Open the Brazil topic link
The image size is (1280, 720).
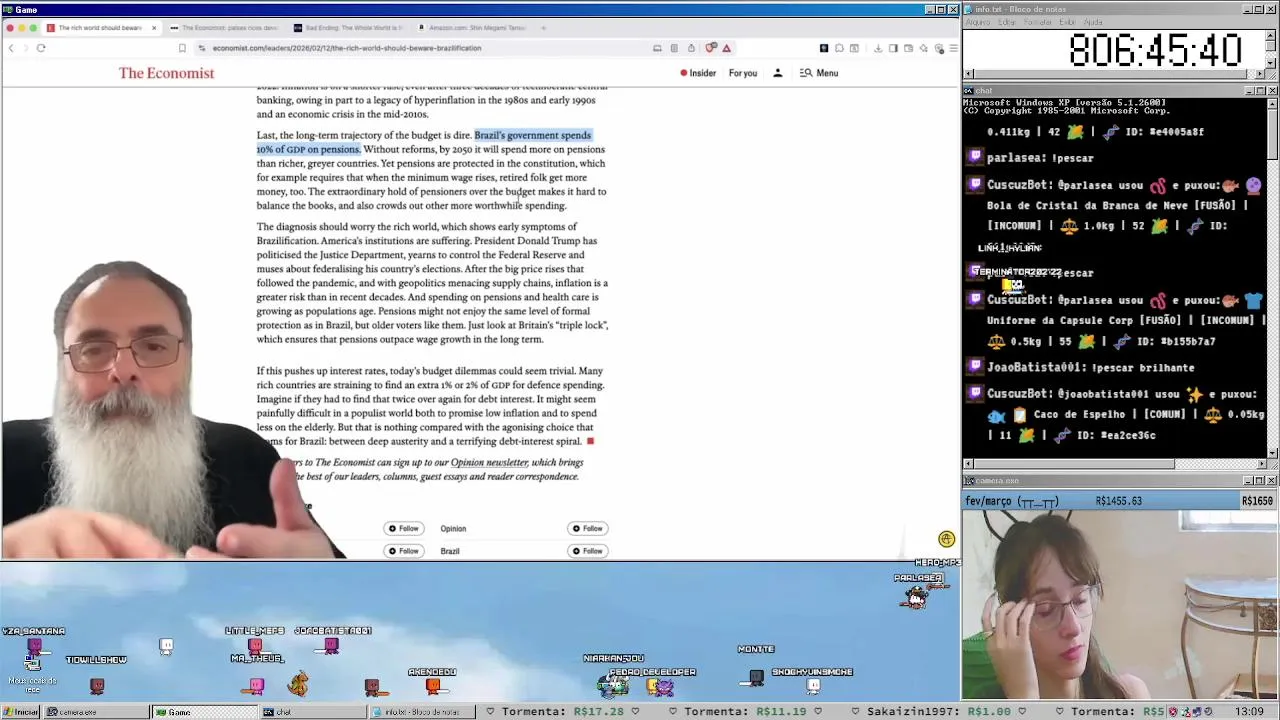pyautogui.click(x=450, y=551)
